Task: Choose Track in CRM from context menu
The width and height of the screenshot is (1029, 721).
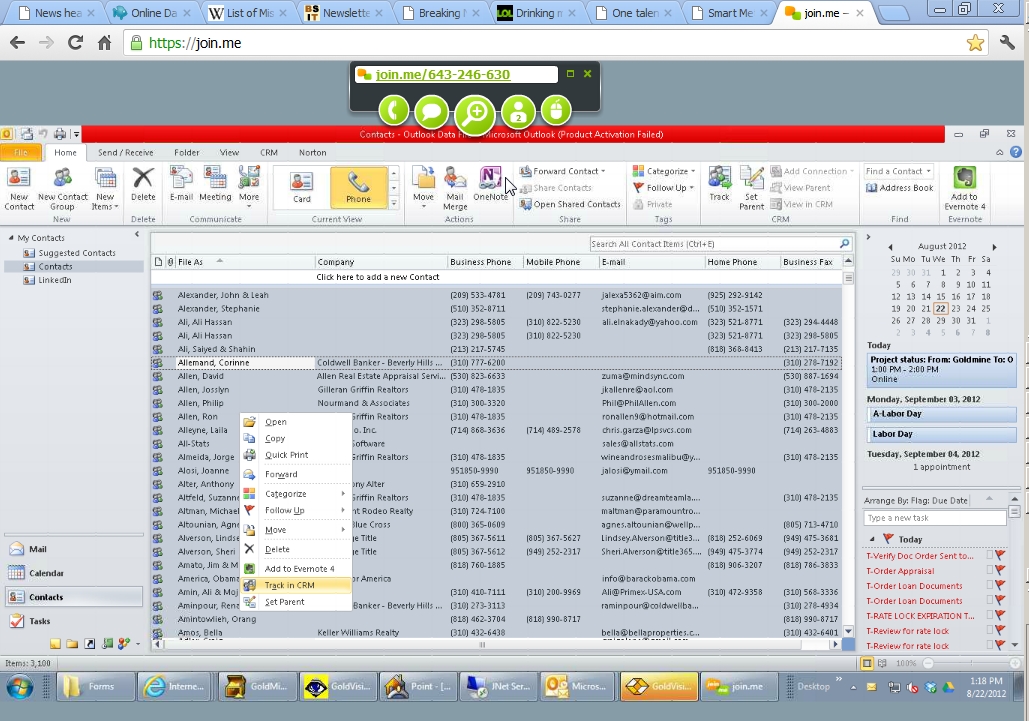Action: (x=289, y=585)
